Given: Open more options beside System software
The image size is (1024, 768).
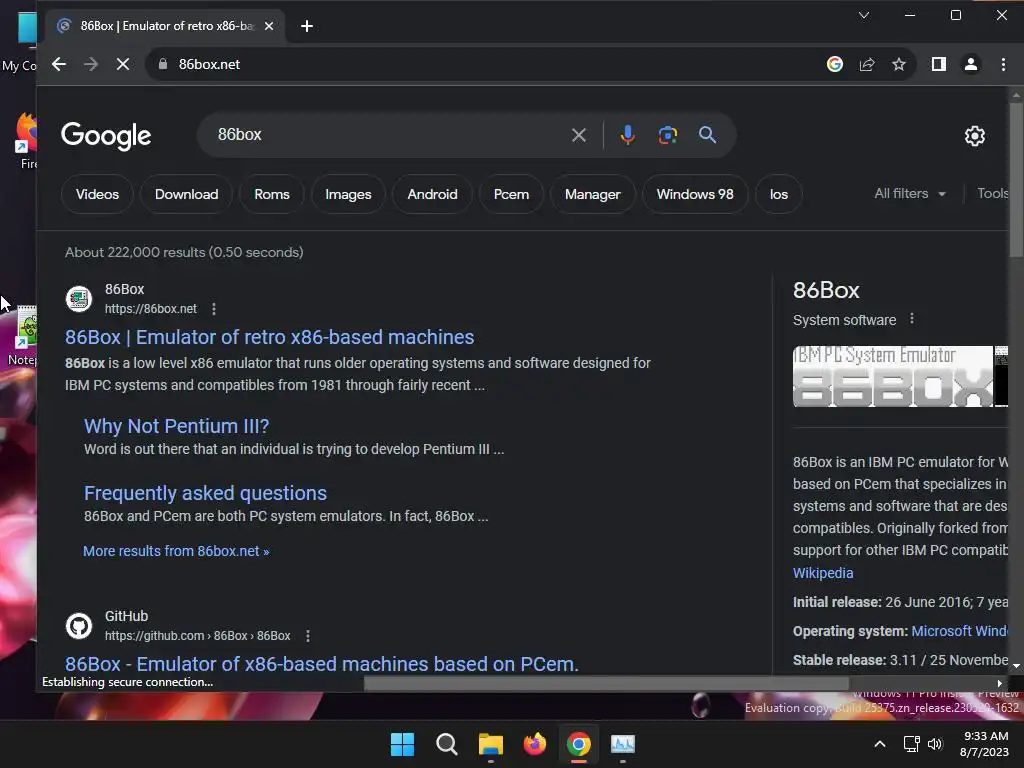Looking at the screenshot, I should 912,319.
